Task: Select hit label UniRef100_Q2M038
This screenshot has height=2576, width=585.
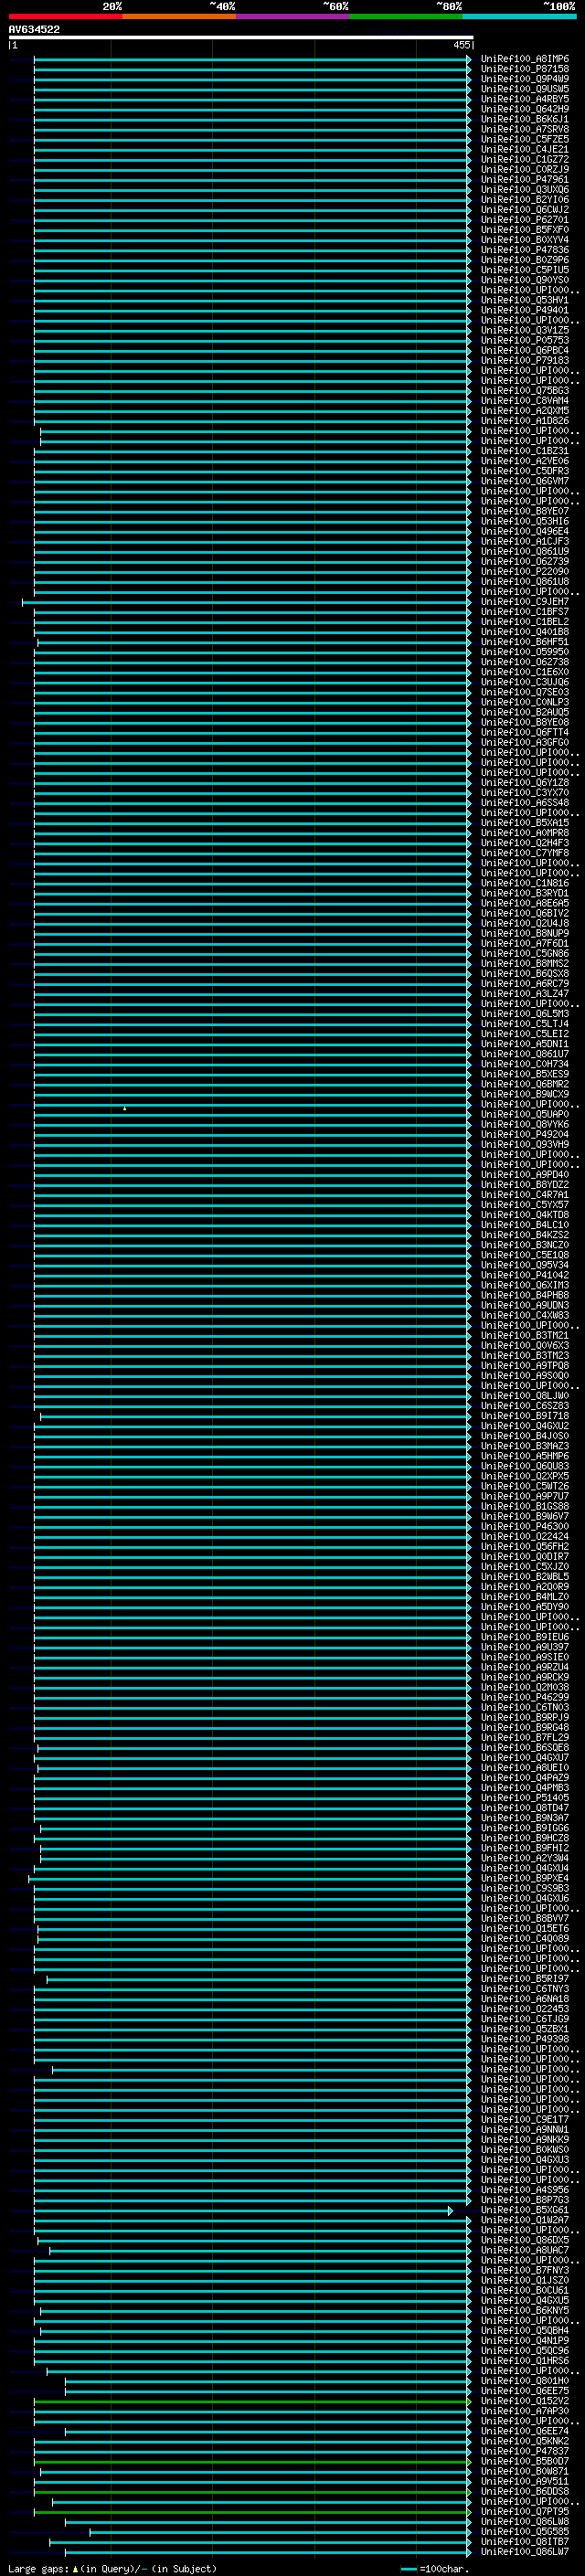Action: pos(524,1687)
